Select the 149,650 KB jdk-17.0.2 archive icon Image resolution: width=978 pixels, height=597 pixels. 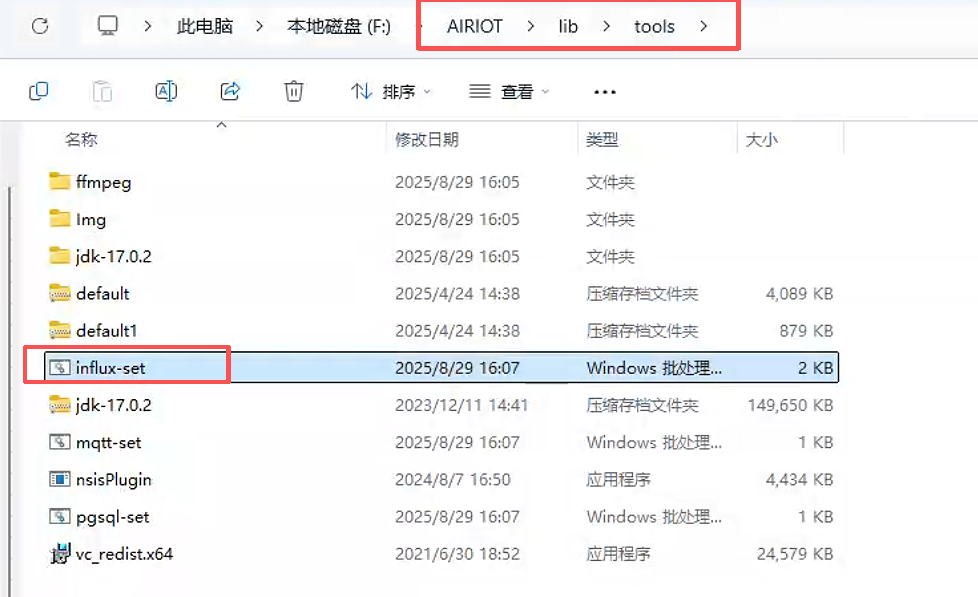59,404
